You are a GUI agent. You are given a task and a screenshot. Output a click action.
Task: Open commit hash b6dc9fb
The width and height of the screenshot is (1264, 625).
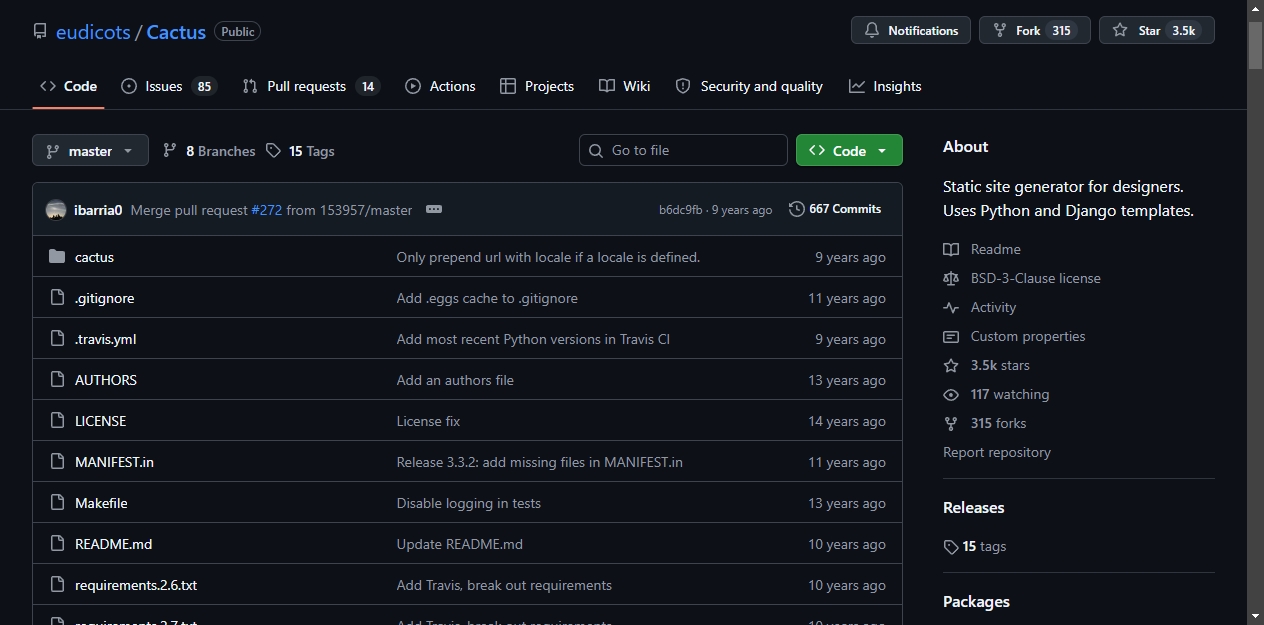point(680,210)
